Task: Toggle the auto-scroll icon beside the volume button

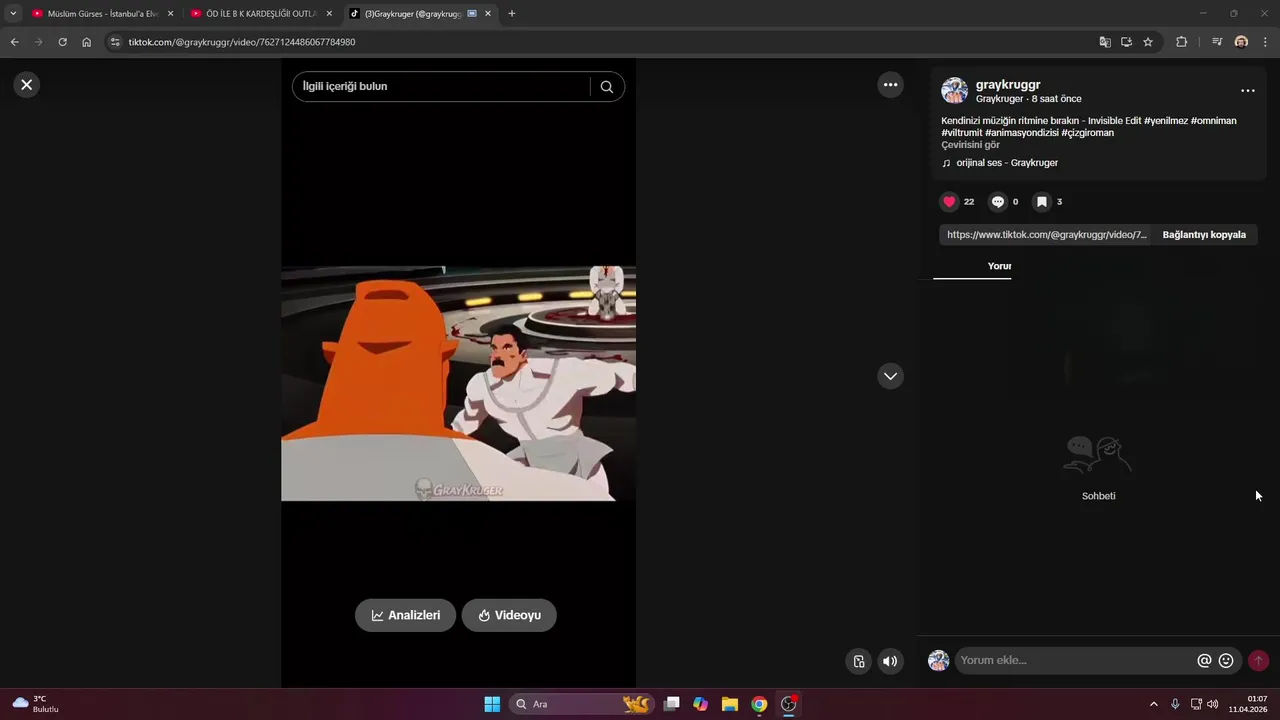Action: [858, 661]
